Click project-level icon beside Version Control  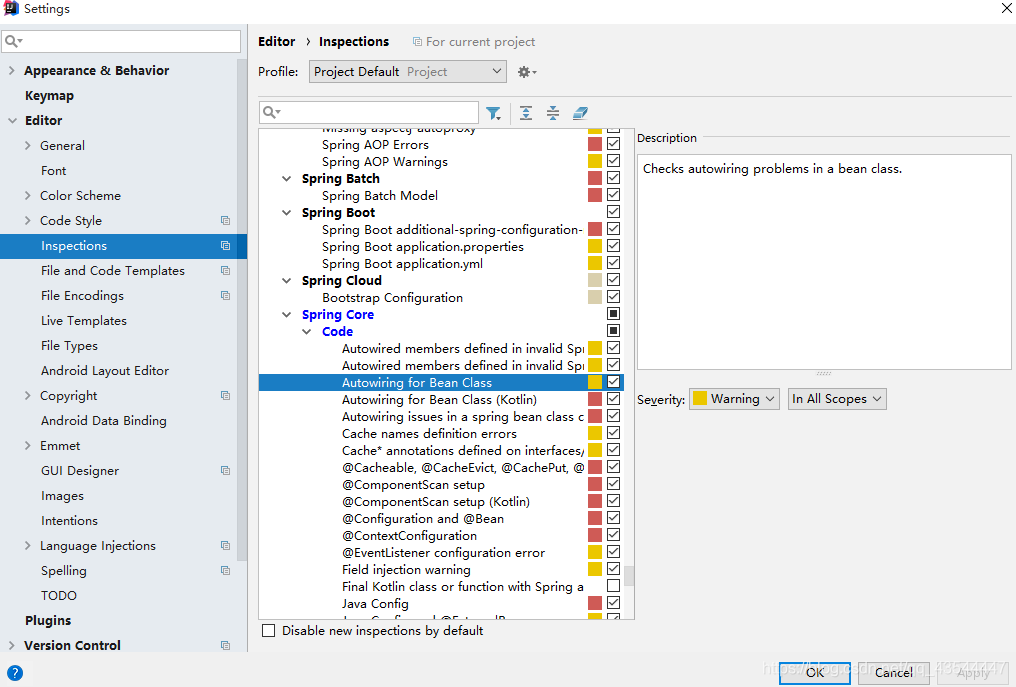coord(225,646)
